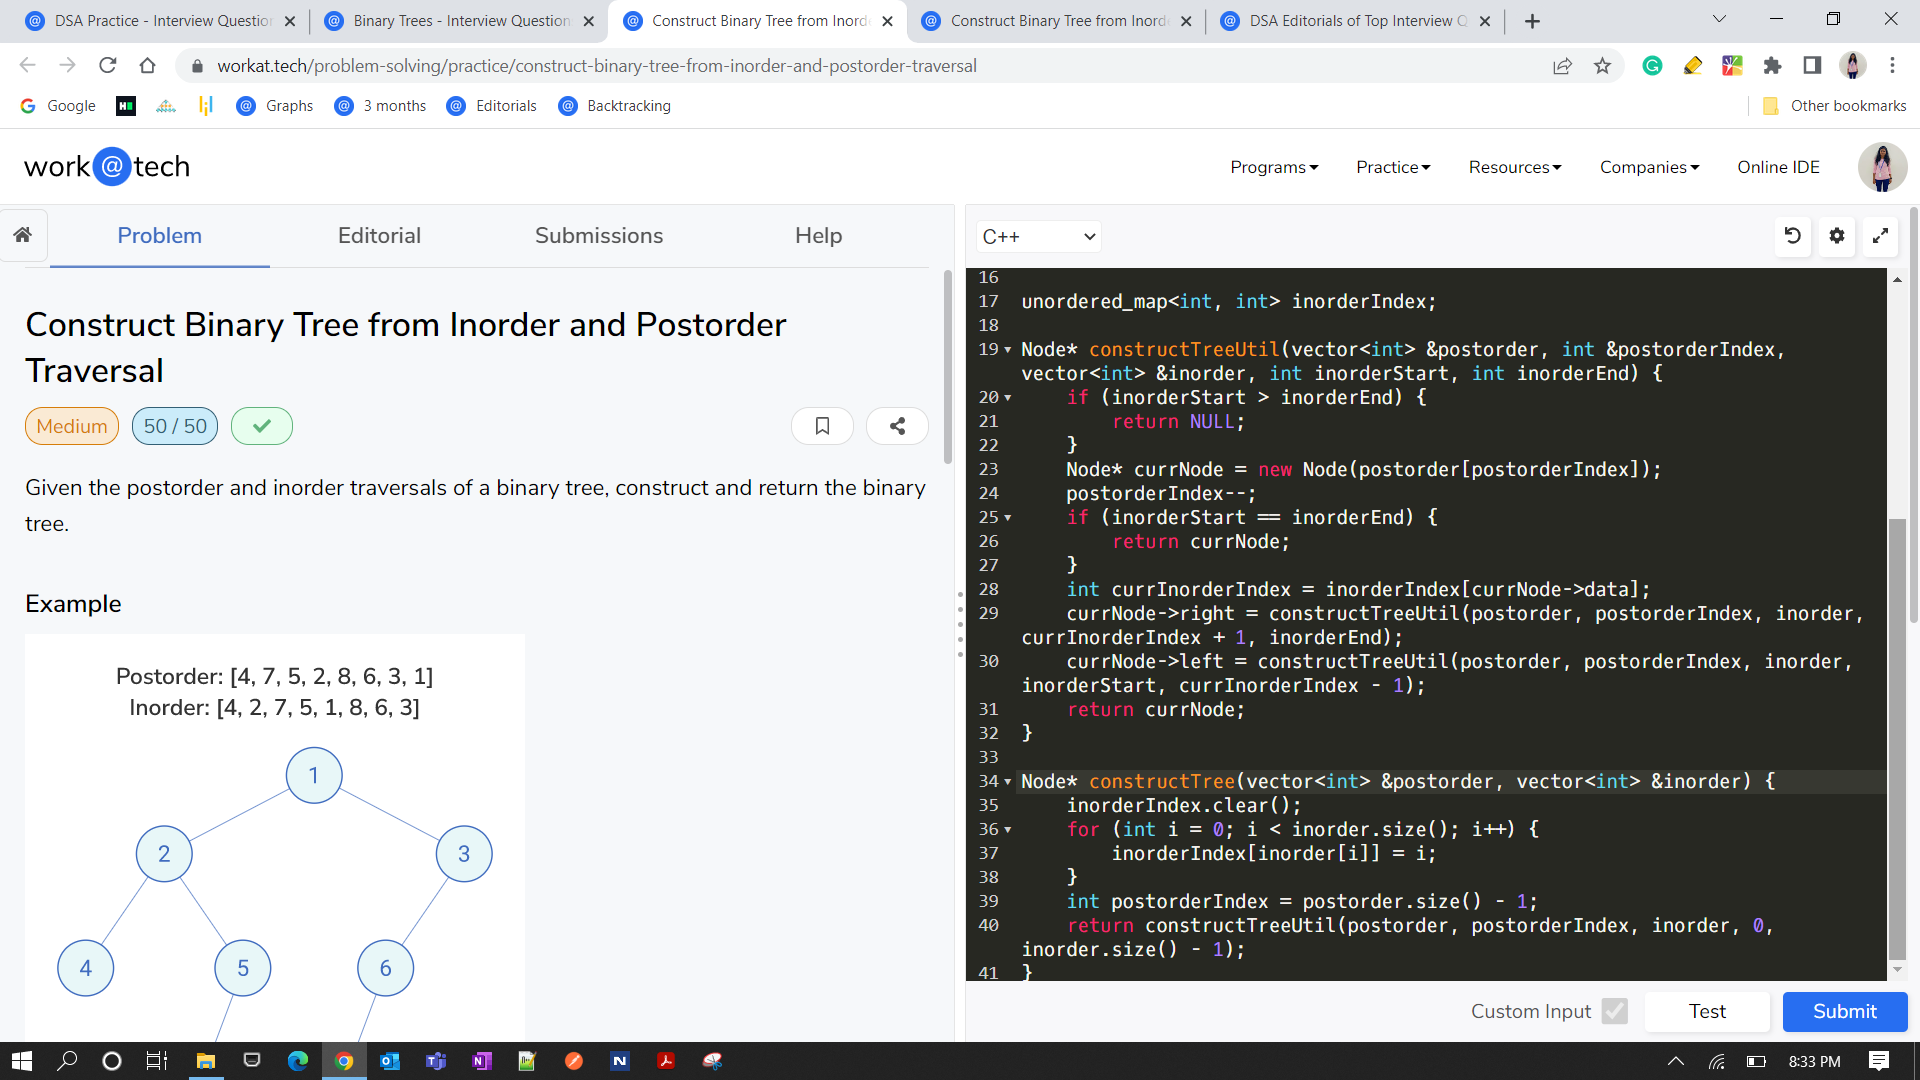Viewport: 1920px width, 1080px height.
Task: Share this problem
Action: click(897, 426)
